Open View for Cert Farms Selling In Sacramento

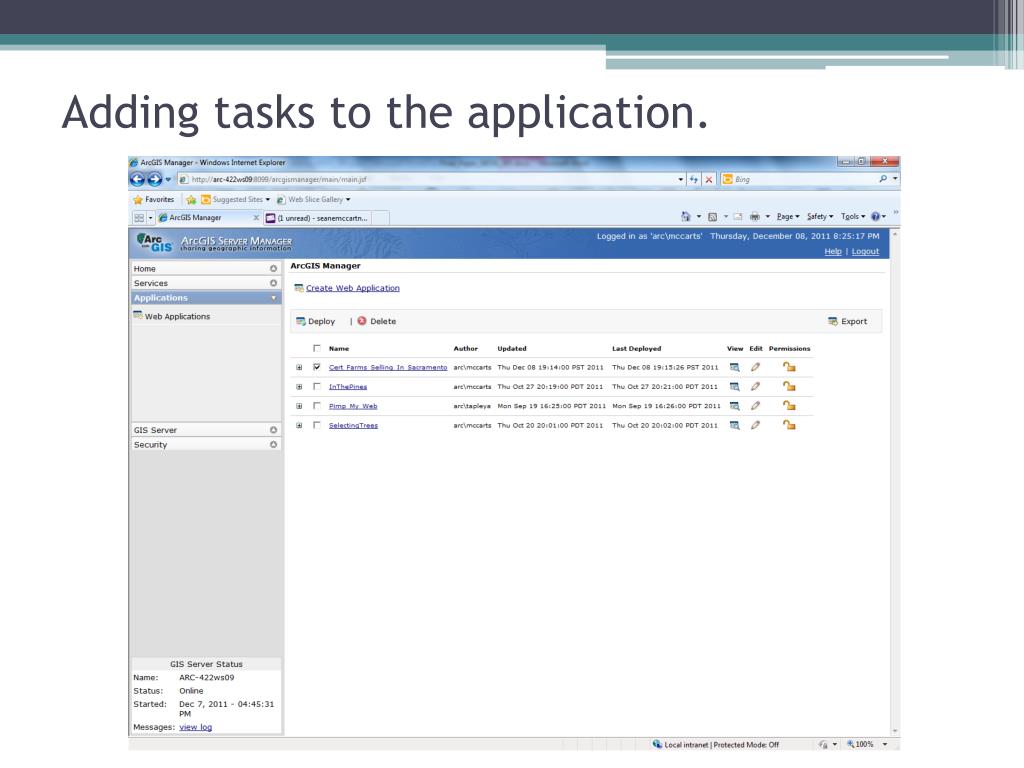tap(735, 367)
